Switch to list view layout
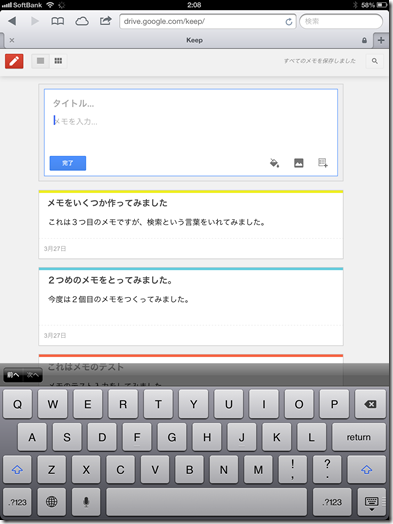Screen dimensions: 393x524 tap(40, 61)
